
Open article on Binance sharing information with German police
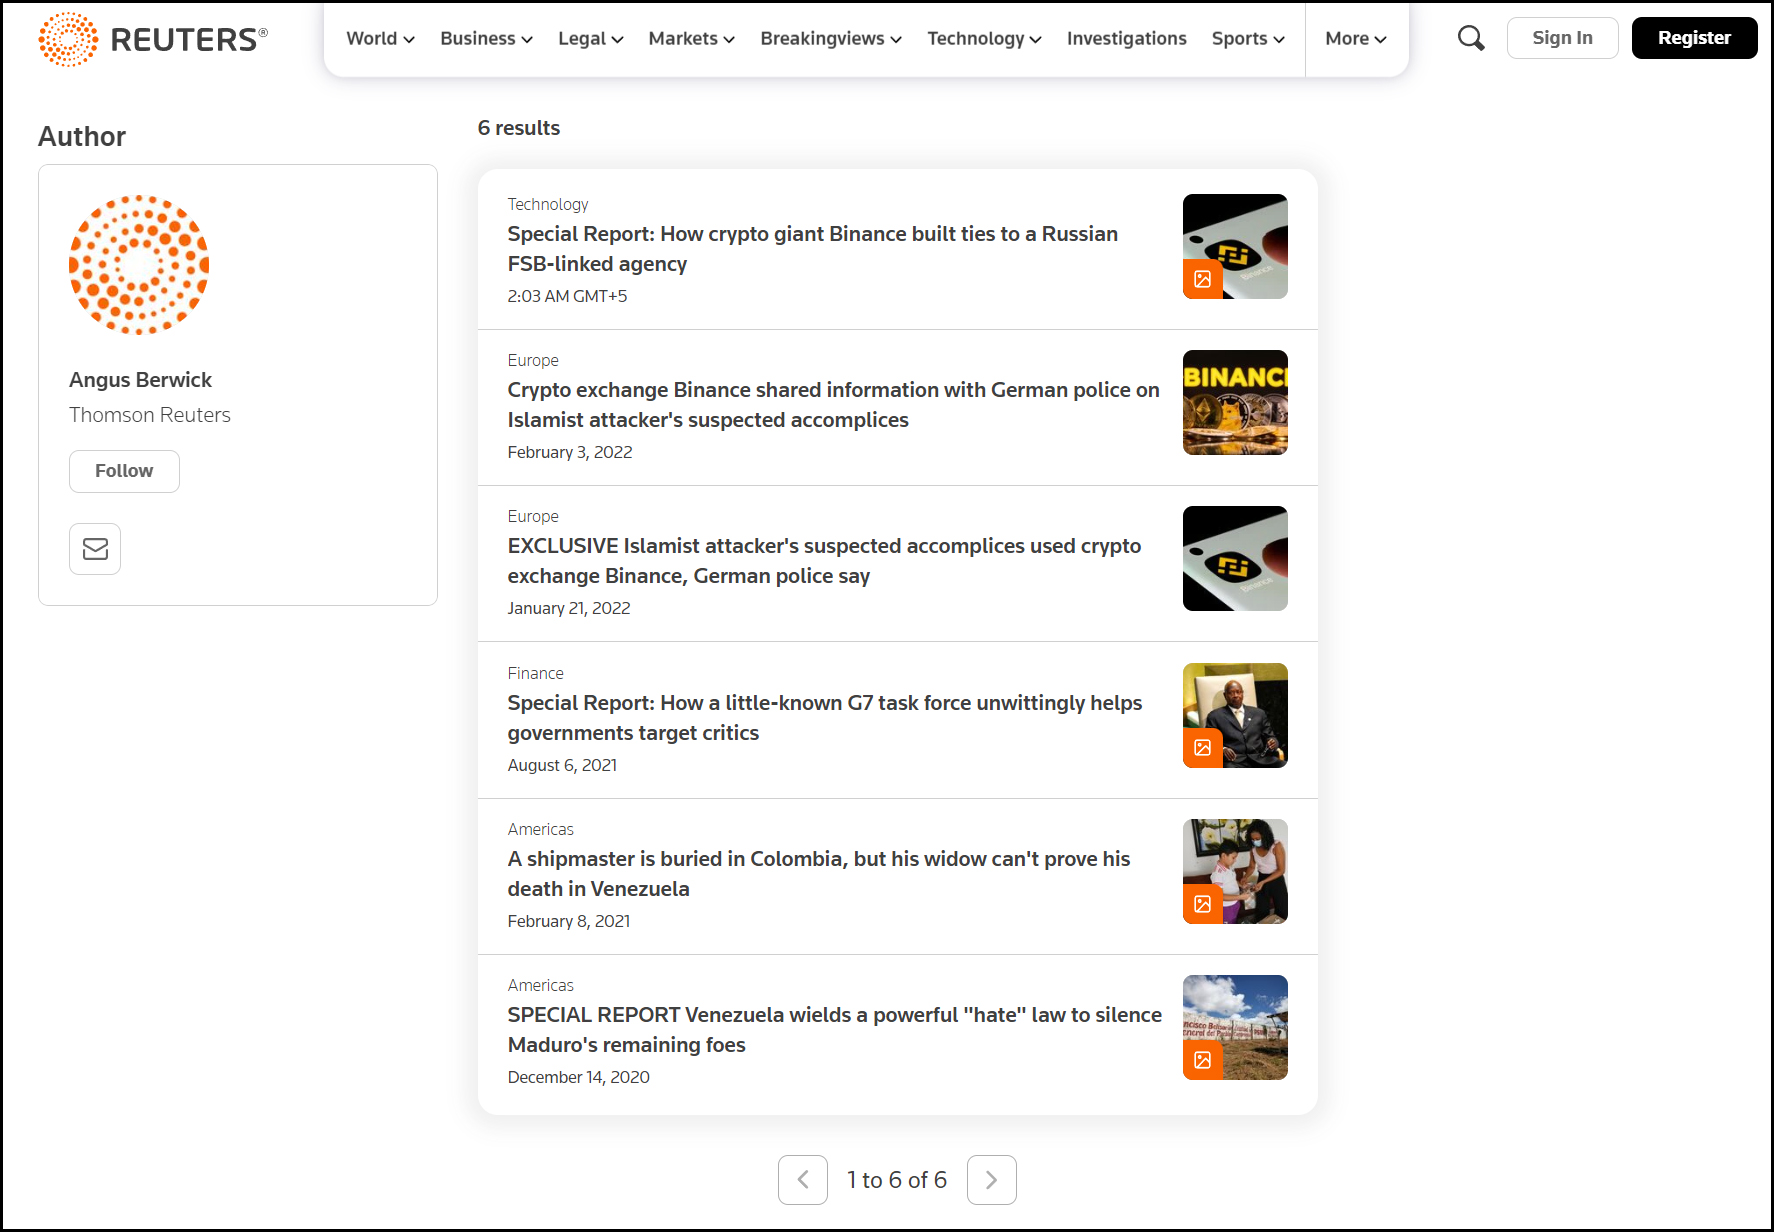point(833,405)
